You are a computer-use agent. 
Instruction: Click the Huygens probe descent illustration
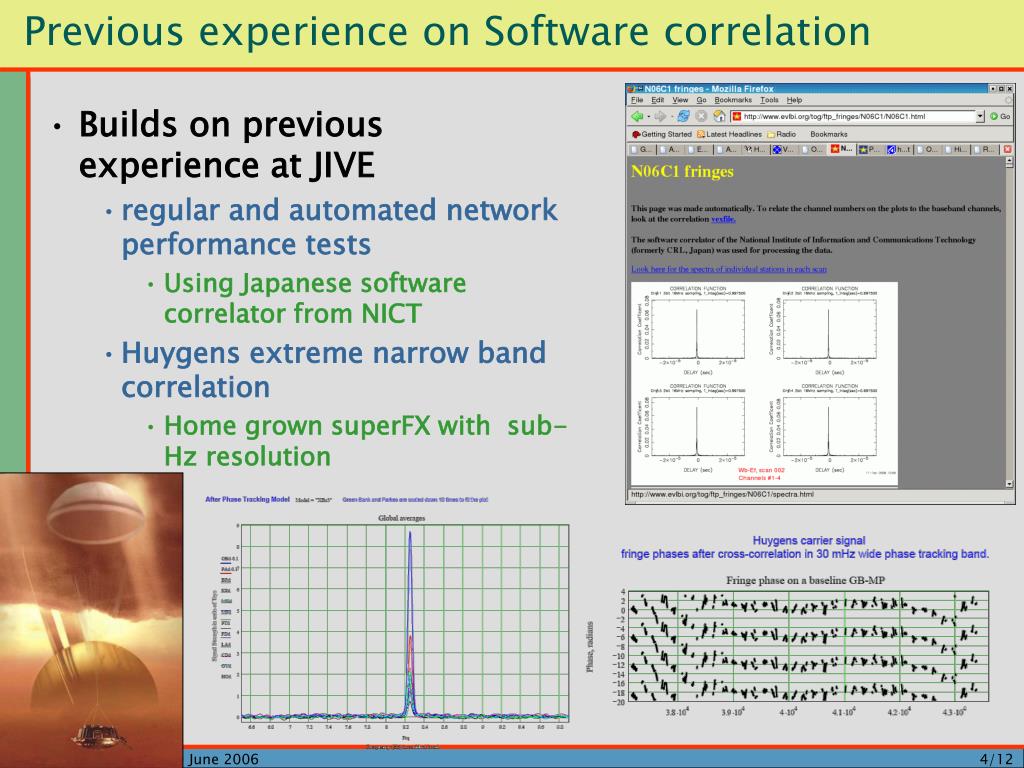pos(91,620)
